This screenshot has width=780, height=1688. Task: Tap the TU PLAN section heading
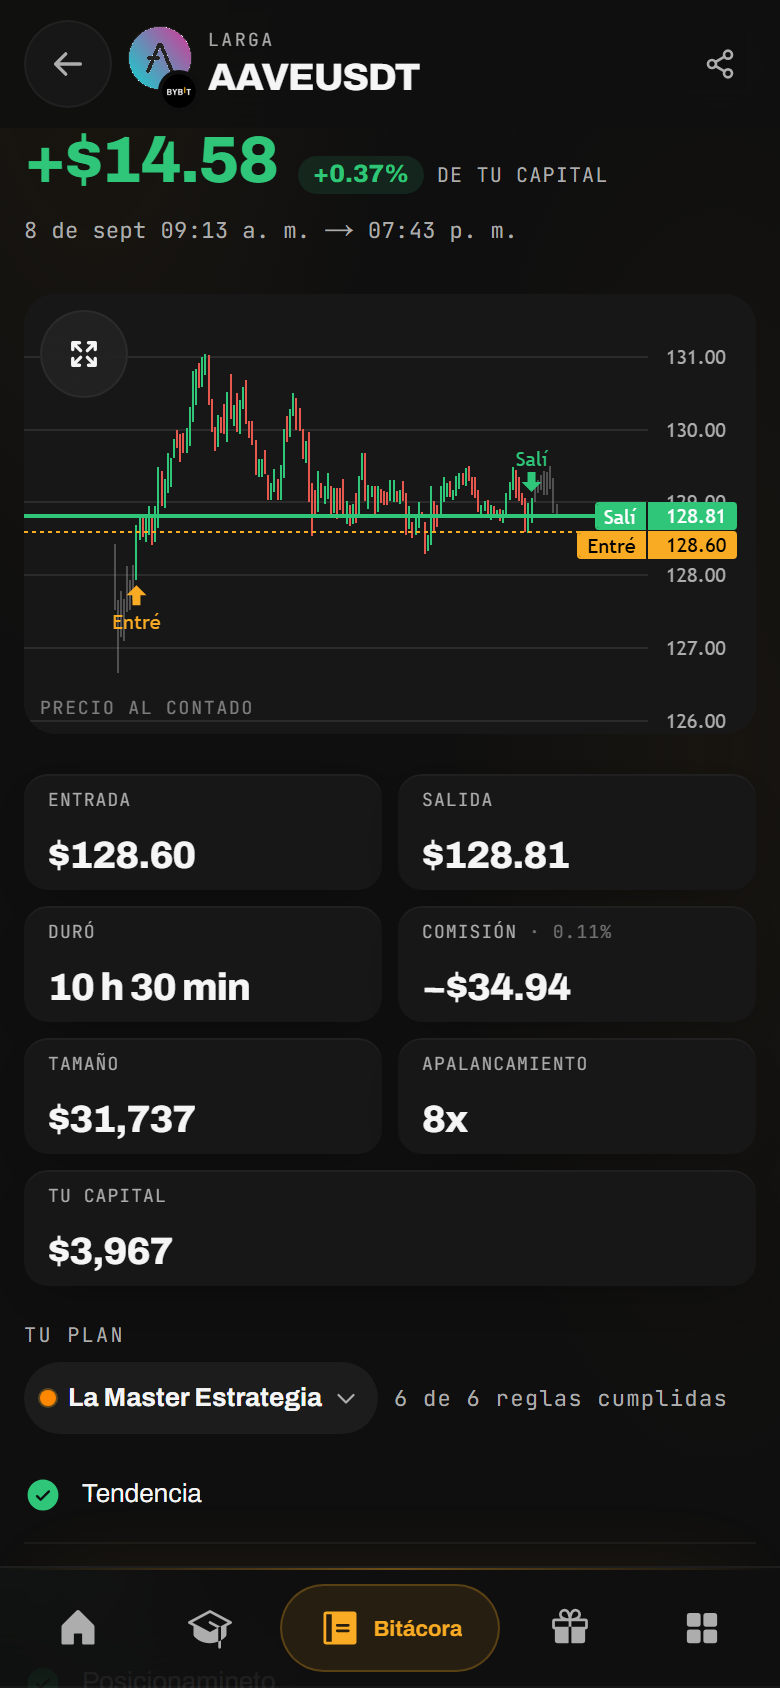coord(74,1335)
